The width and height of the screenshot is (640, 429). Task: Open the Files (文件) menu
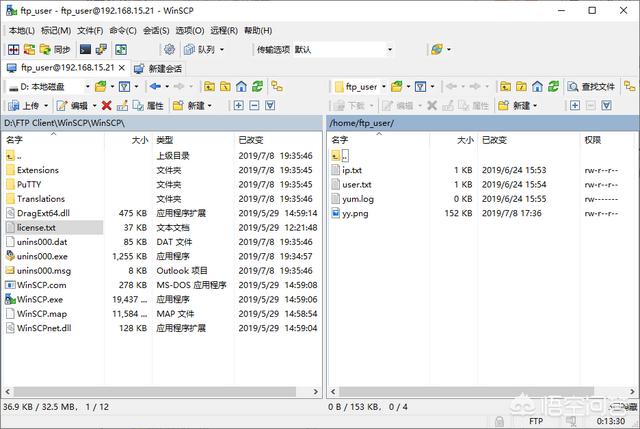point(90,31)
